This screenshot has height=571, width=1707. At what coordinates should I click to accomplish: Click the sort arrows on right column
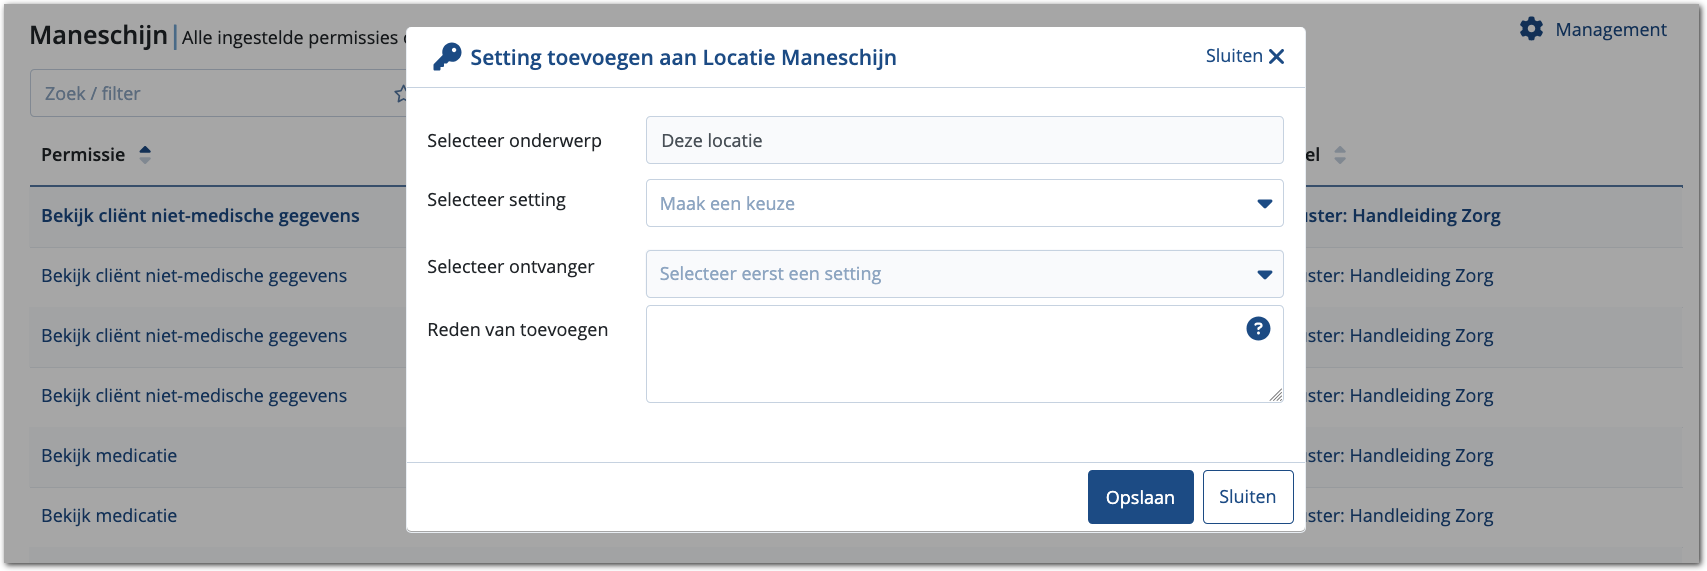pyautogui.click(x=1340, y=155)
